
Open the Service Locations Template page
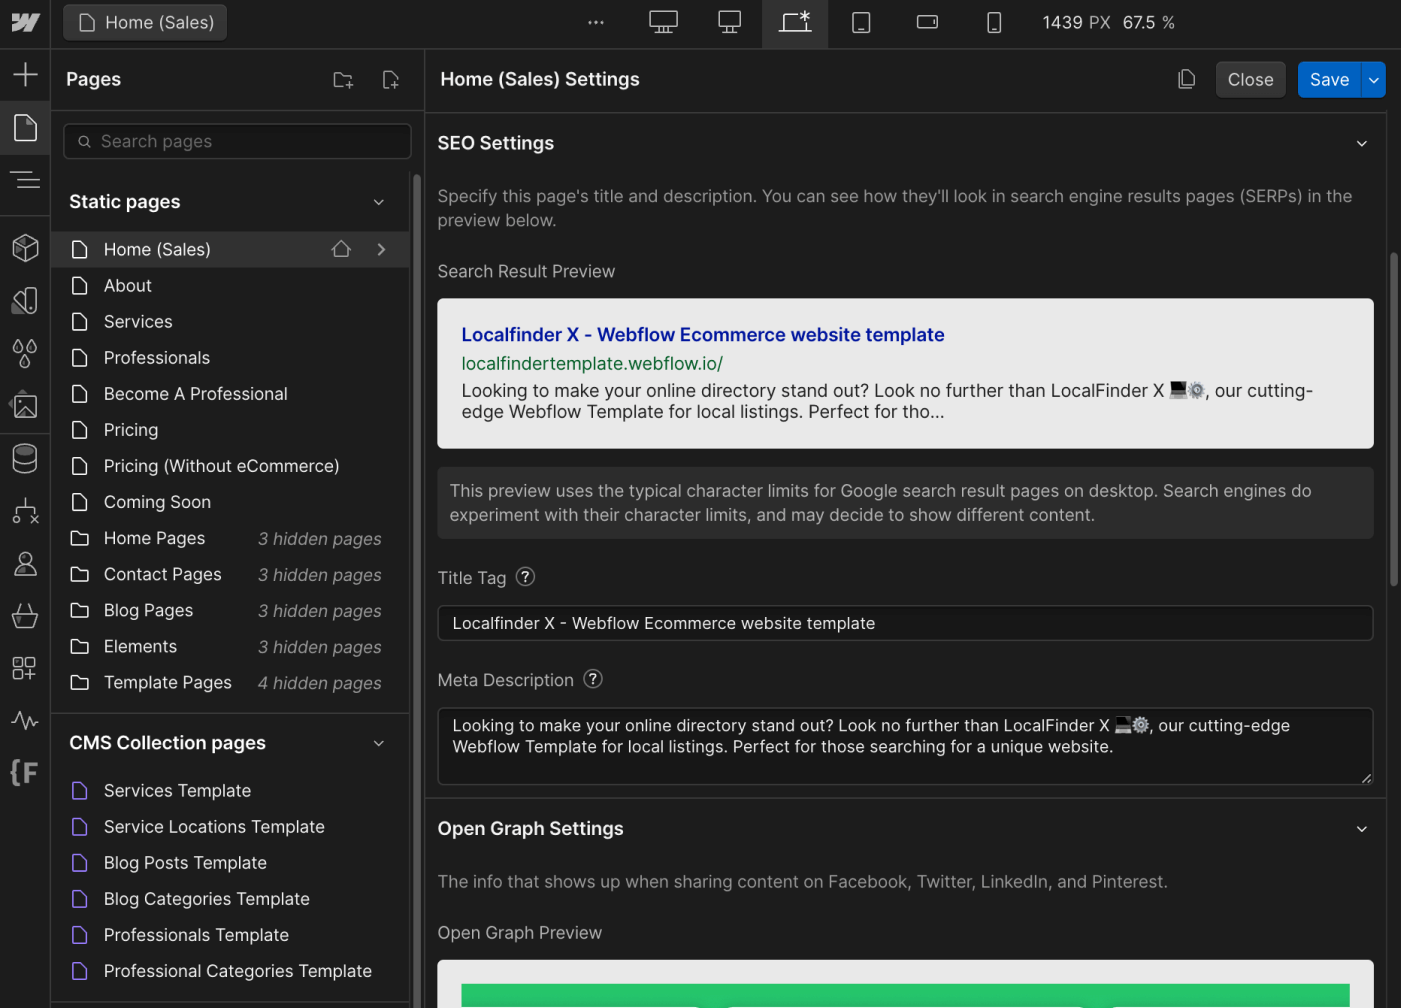[x=230, y=826]
